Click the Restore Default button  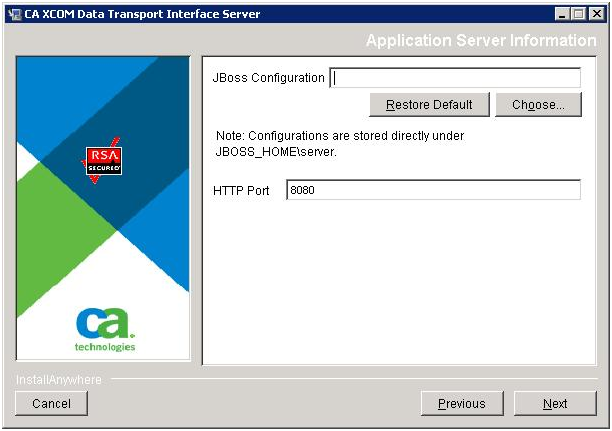tap(429, 105)
